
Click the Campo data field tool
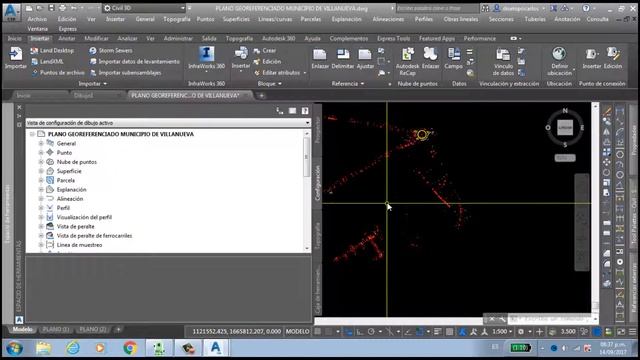point(453,58)
